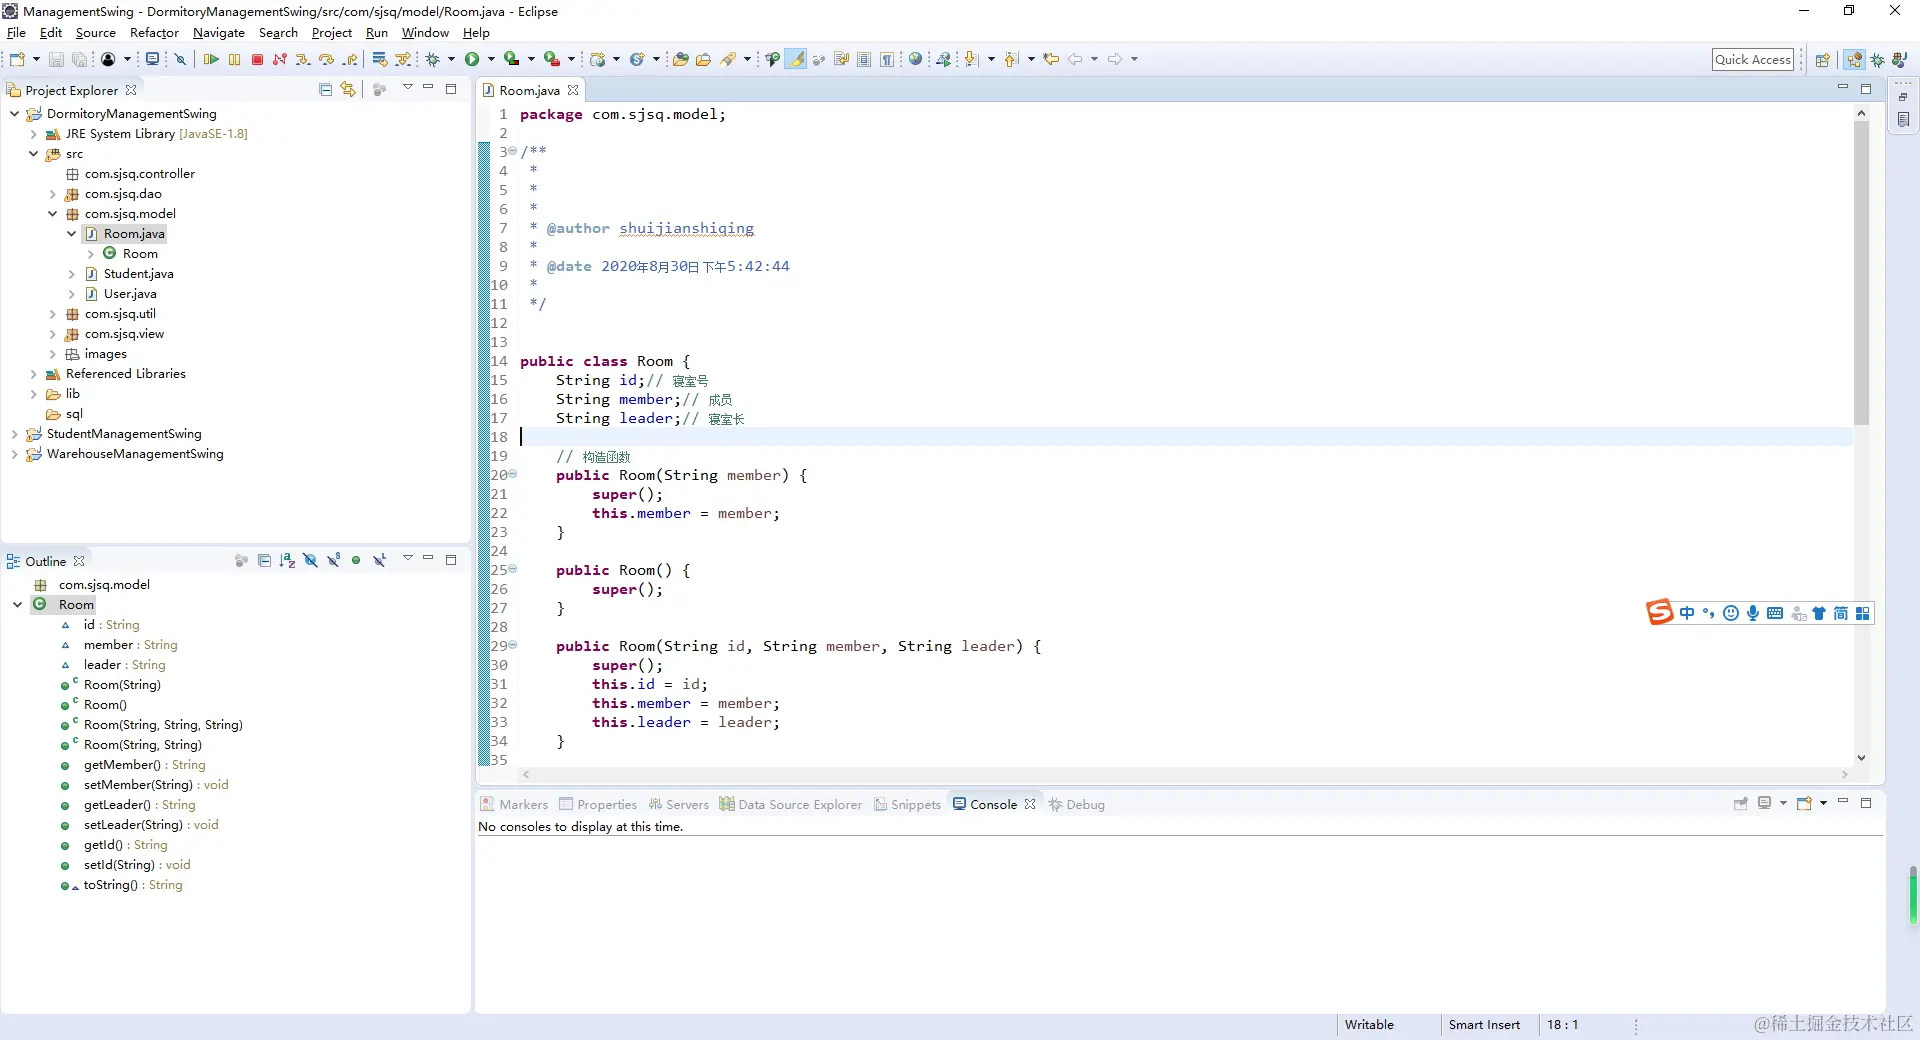
Task: Open the Project Explorer View Menu
Action: (x=407, y=88)
